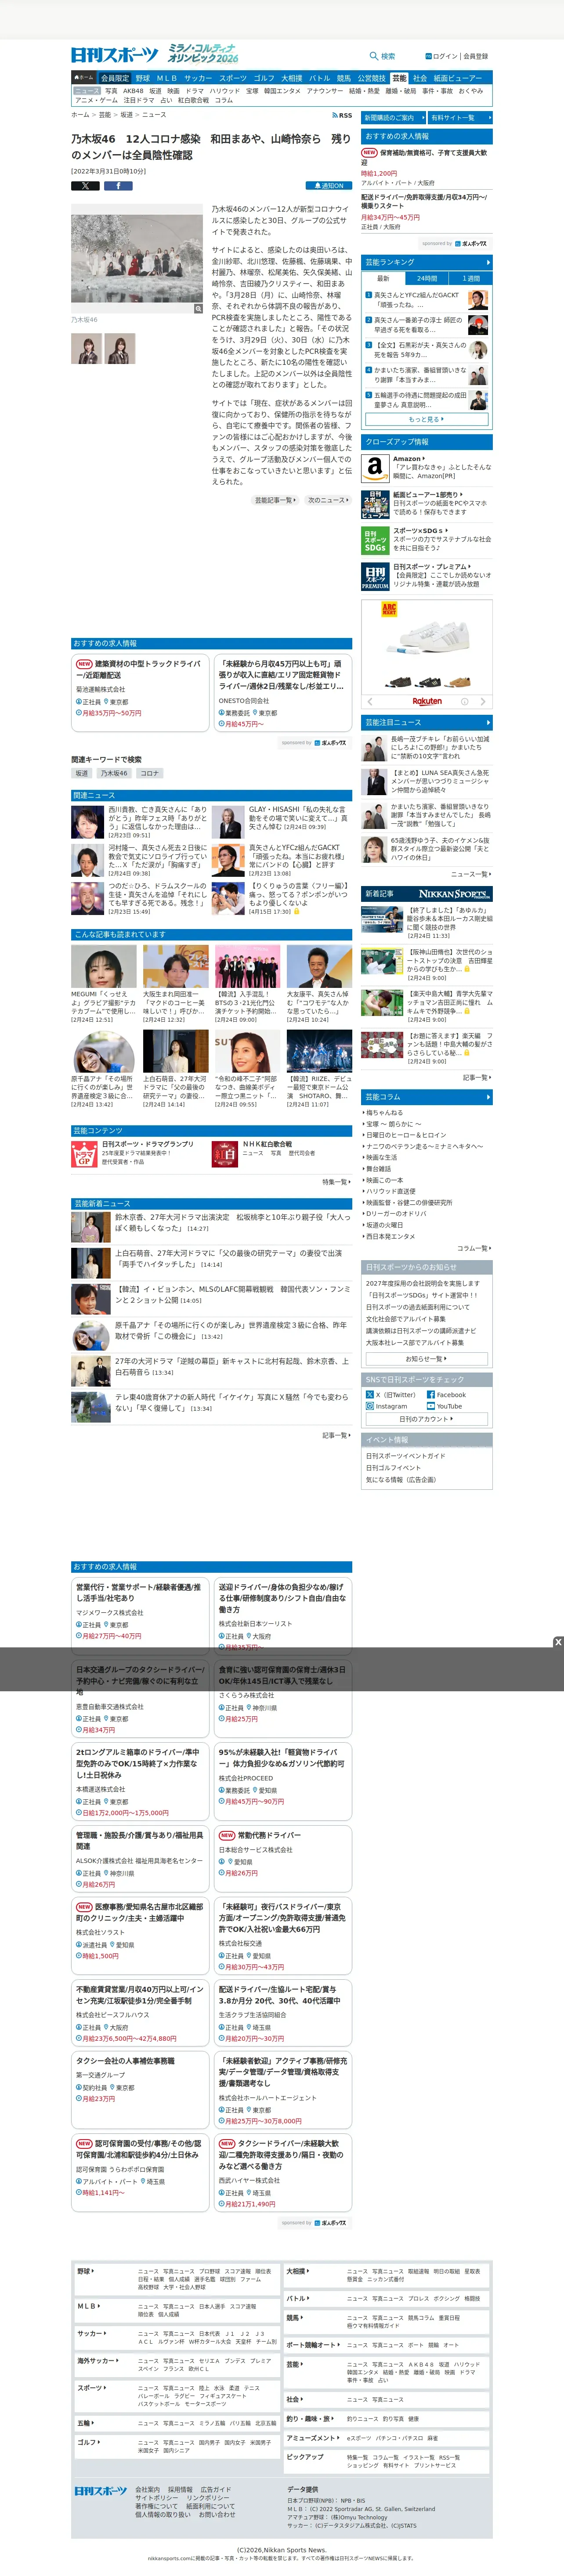The image size is (564, 2576).
Task: Open 記事一覧 link under 新着記事
Action: [476, 1077]
